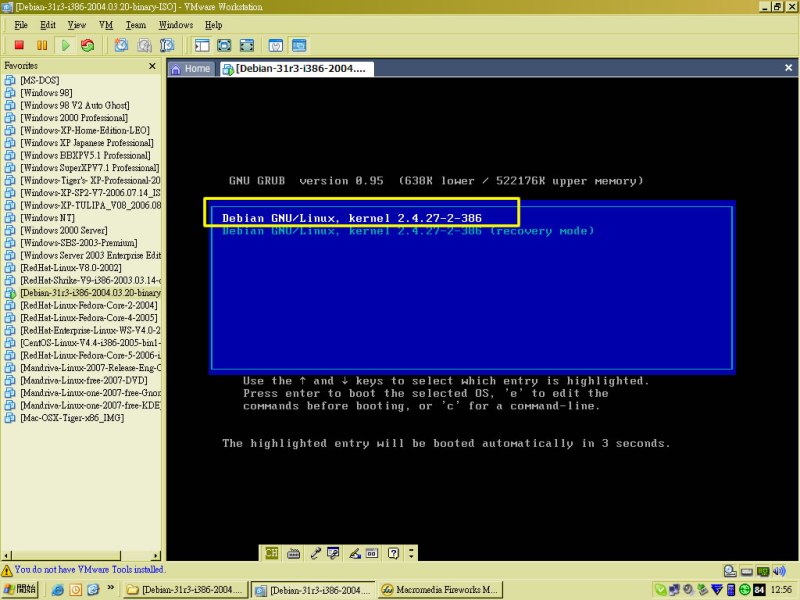Select [Windows-XP-Home-Edition-LEO] favorite
The width and height of the screenshot is (800, 600).
[85, 131]
